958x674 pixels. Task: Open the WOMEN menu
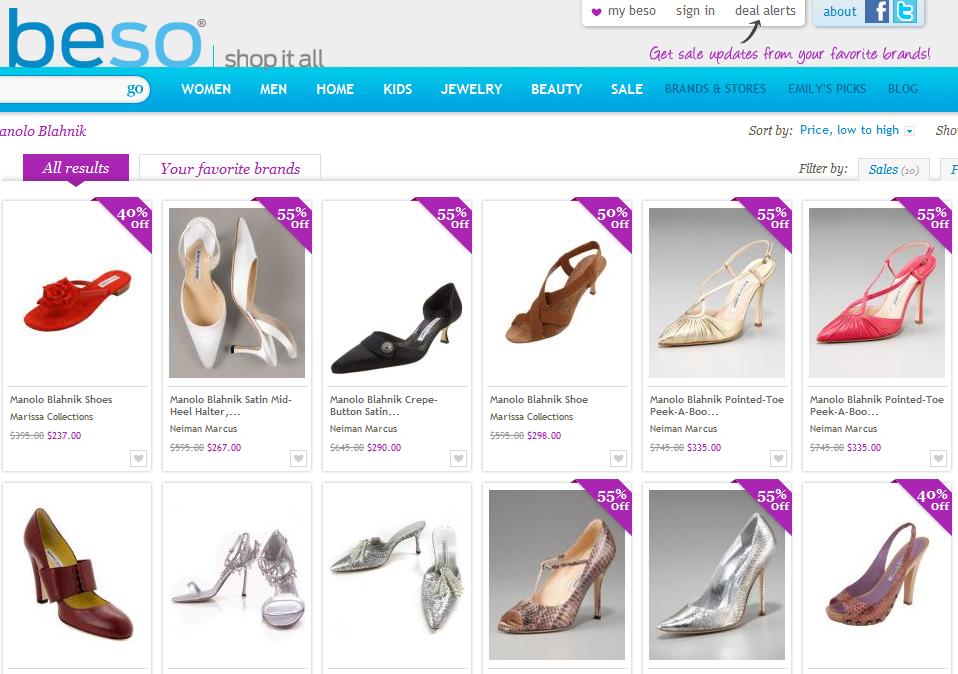206,89
